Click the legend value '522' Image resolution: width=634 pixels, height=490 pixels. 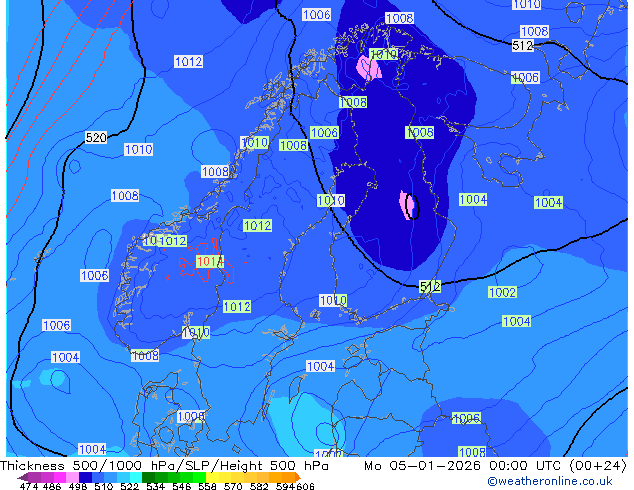[129, 486]
